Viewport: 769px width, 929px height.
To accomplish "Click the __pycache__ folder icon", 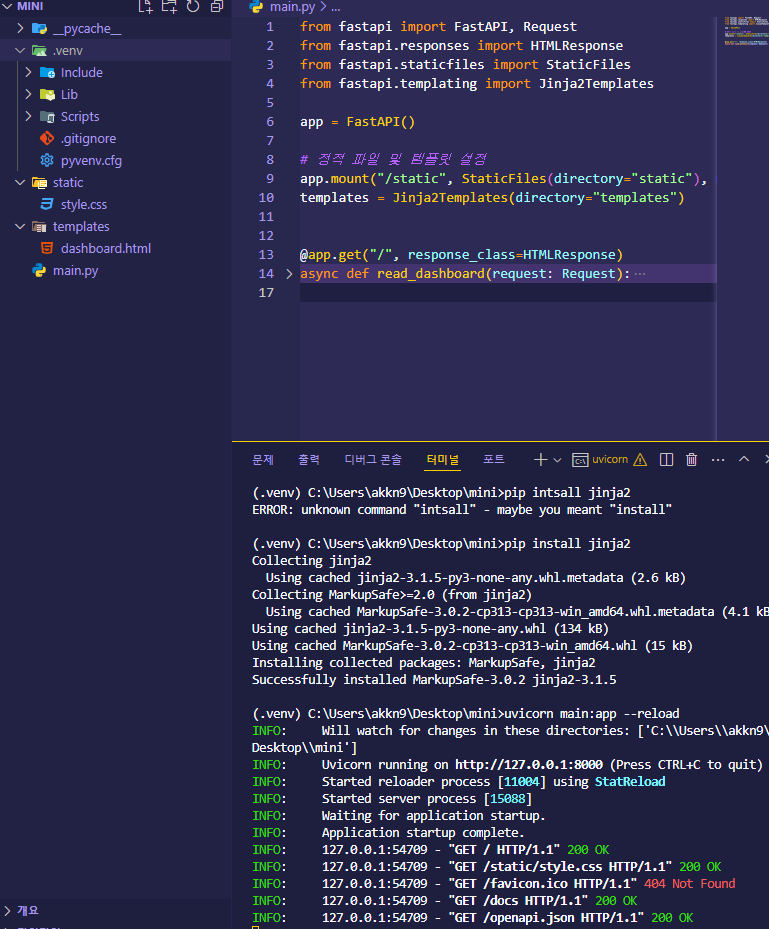I will click(39, 28).
